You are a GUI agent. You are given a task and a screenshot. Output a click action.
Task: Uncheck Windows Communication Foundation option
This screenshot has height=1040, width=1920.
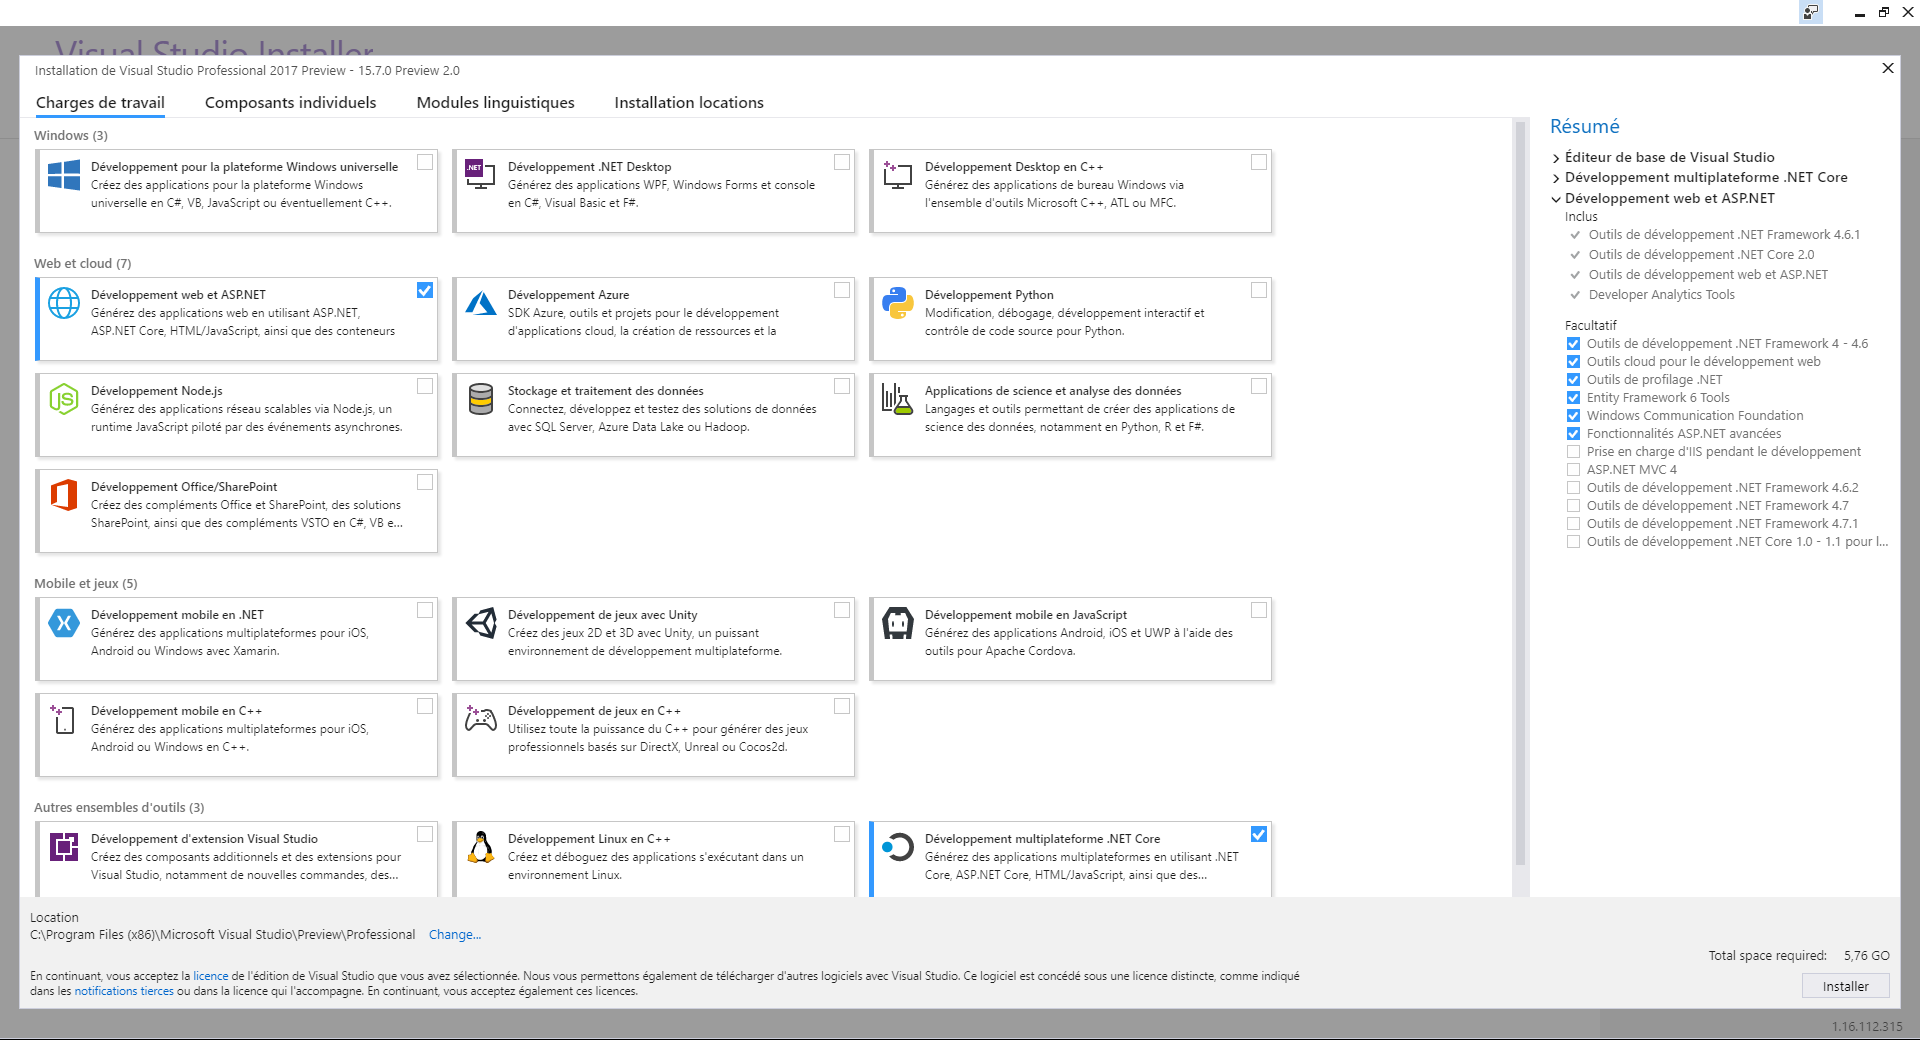[1573, 416]
